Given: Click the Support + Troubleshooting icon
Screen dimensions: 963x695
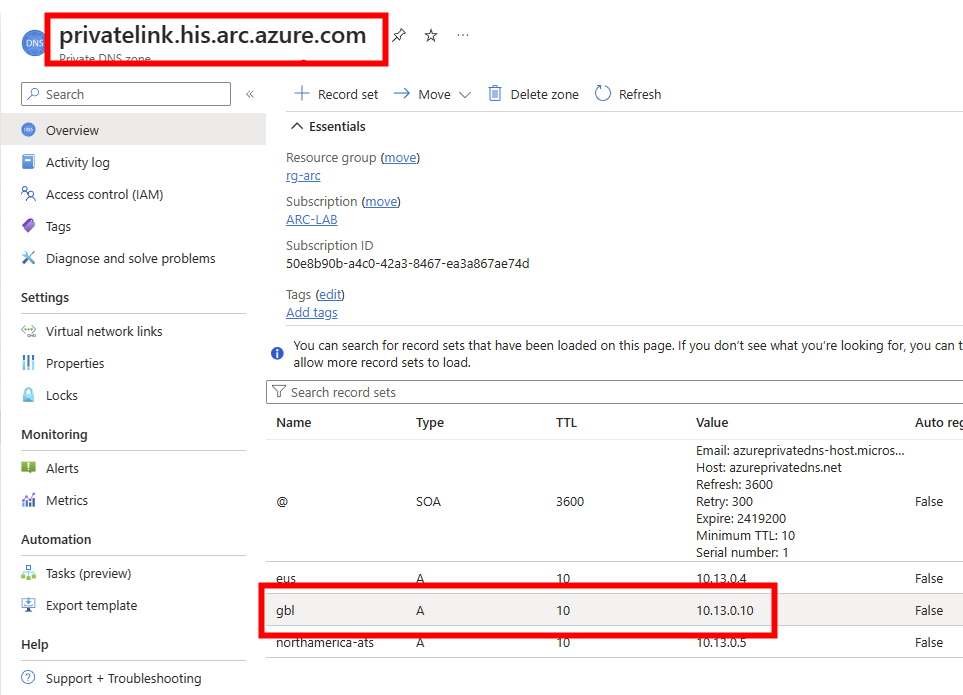Looking at the screenshot, I should [x=28, y=677].
